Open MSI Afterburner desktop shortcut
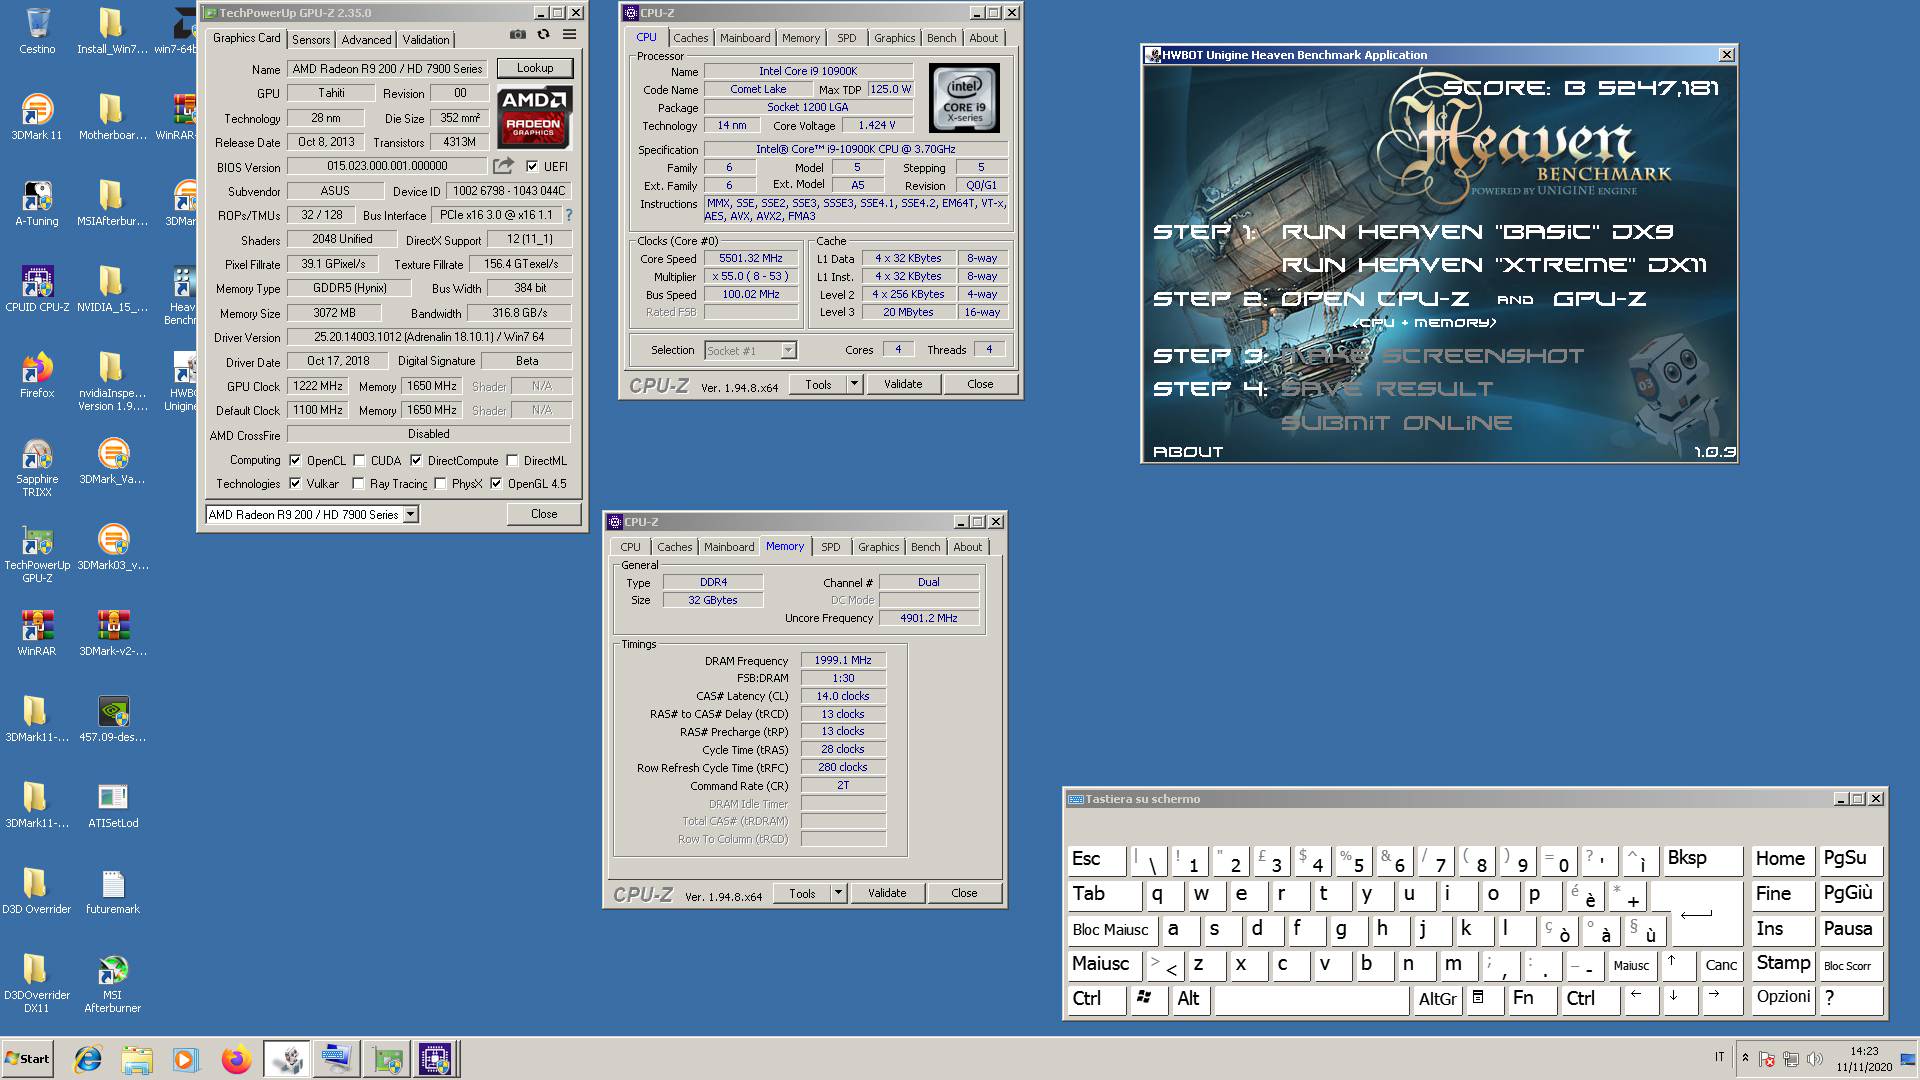Viewport: 1920px width, 1080px height. pyautogui.click(x=112, y=984)
